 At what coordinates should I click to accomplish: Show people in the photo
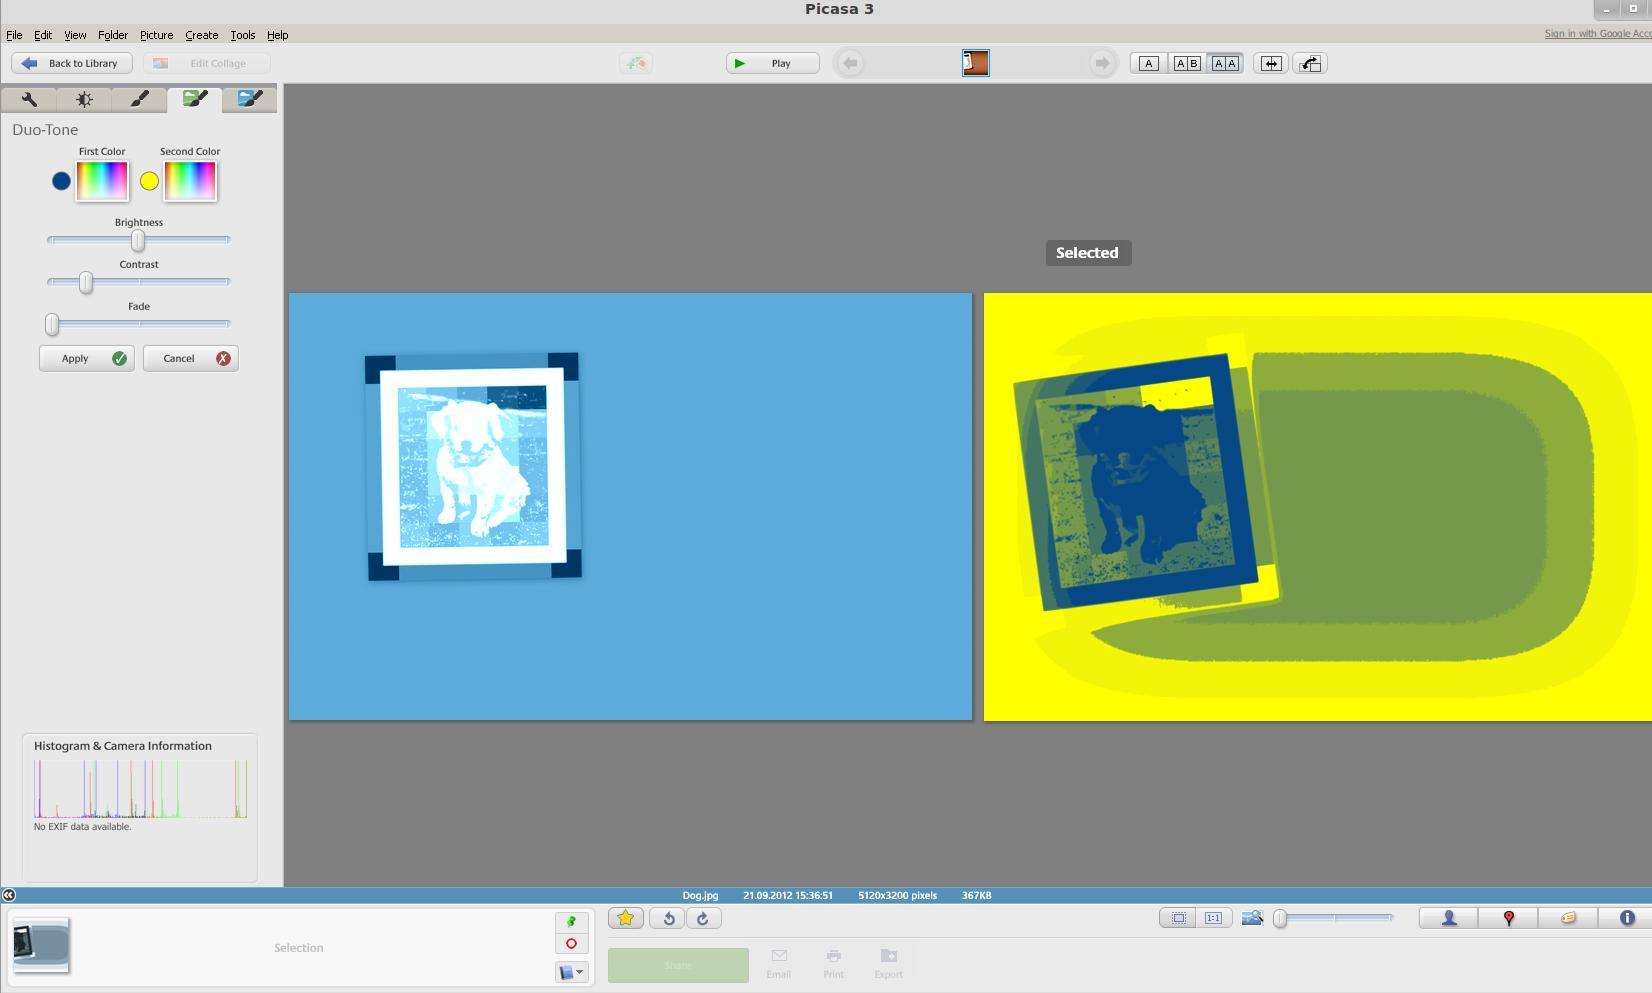click(x=1448, y=917)
